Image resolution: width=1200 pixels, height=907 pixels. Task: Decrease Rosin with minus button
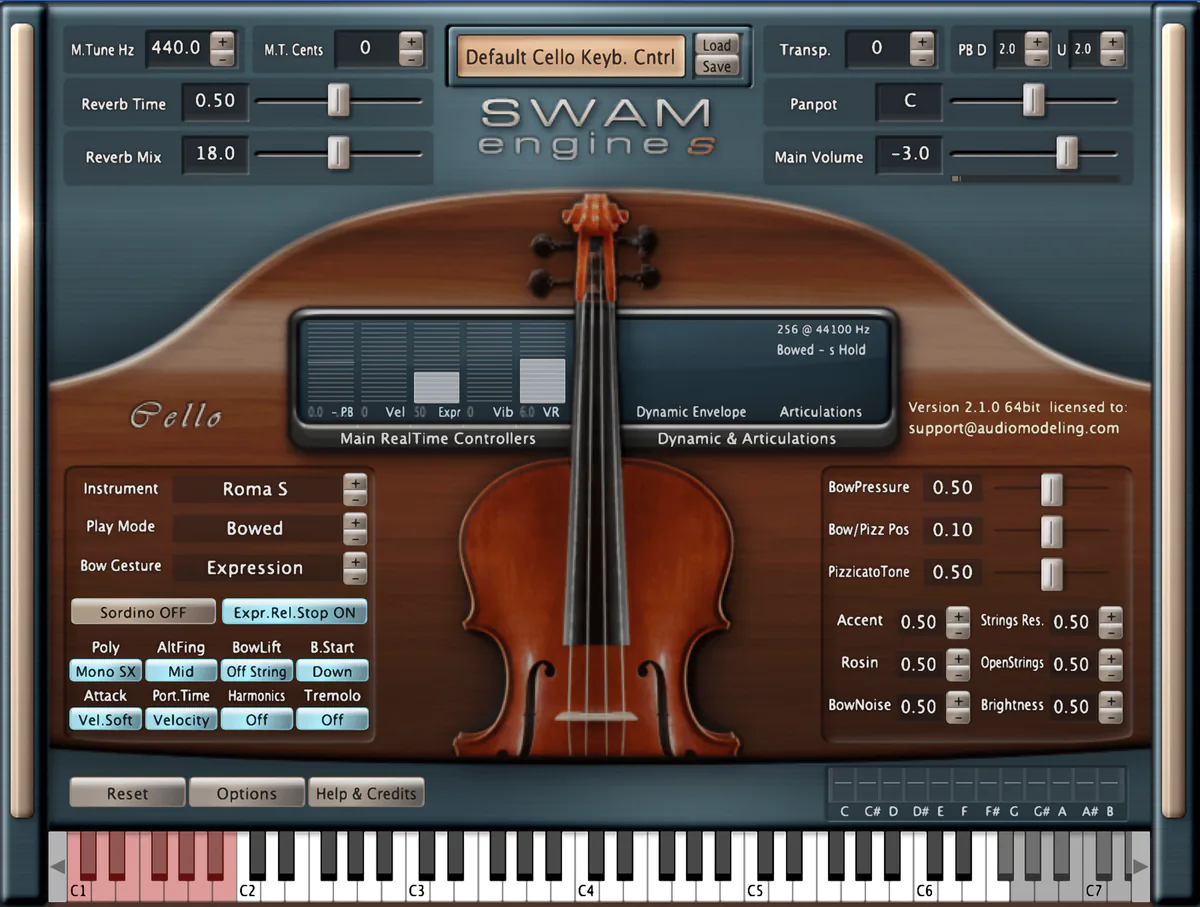(958, 672)
